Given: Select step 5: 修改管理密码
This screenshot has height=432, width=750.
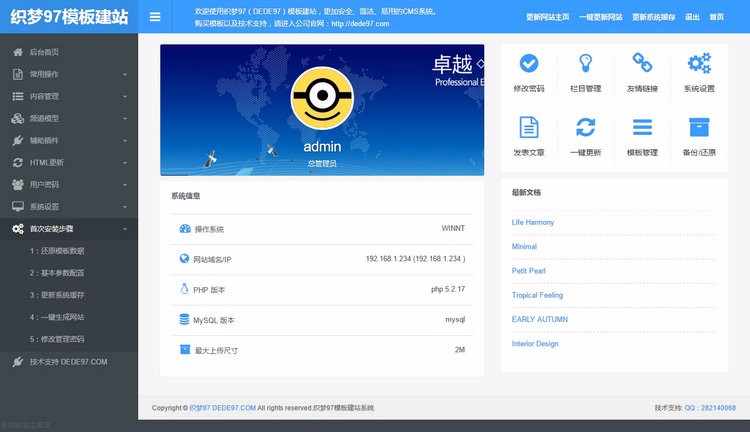Looking at the screenshot, I should [57, 339].
